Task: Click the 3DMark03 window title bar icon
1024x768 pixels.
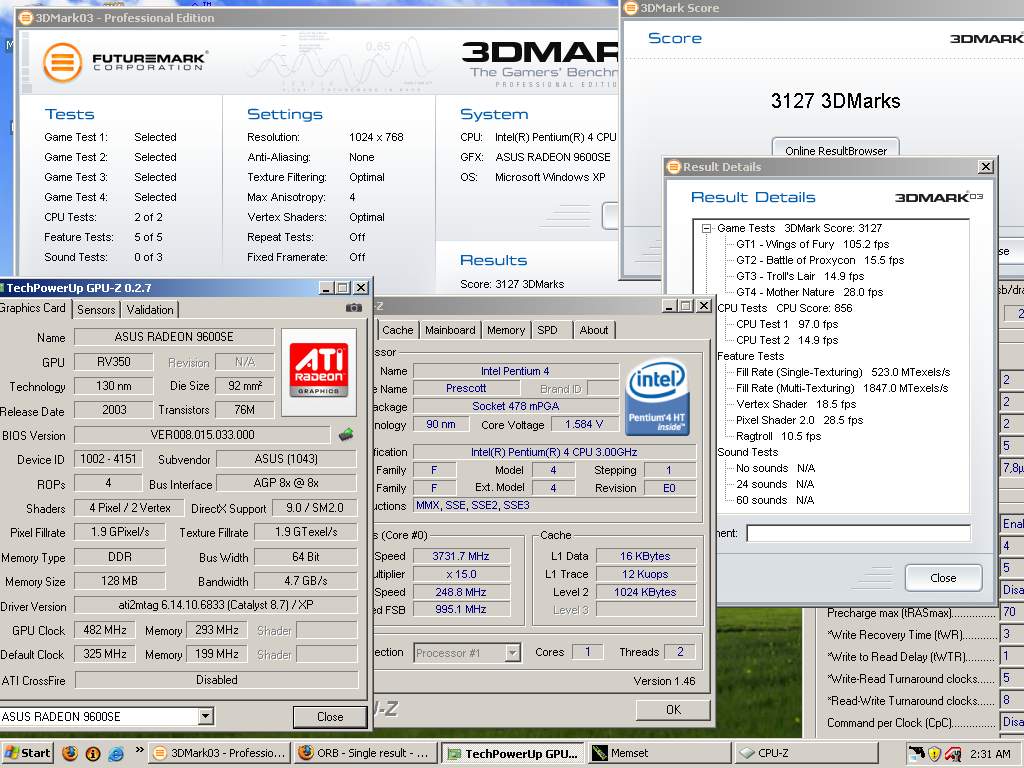Action: click(x=26, y=18)
